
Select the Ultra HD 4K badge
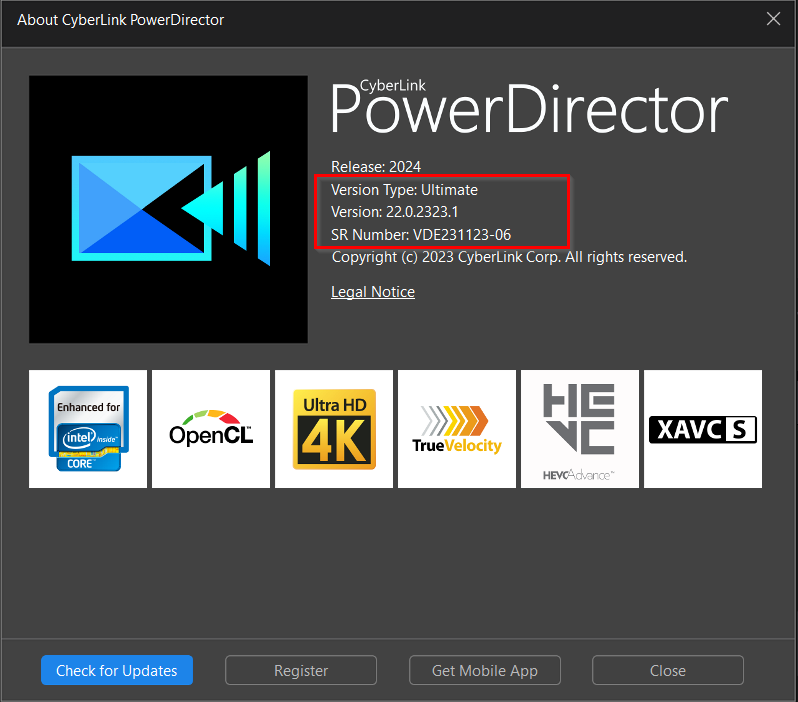tap(334, 429)
